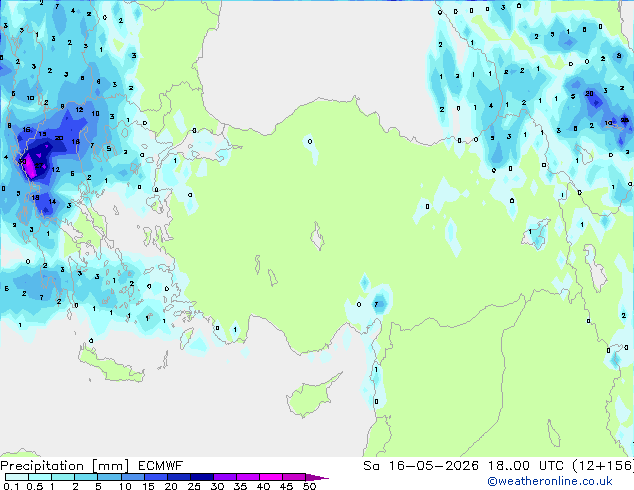Click the "ECMWF" model label
This screenshot has height=490, width=634.
[161, 466]
